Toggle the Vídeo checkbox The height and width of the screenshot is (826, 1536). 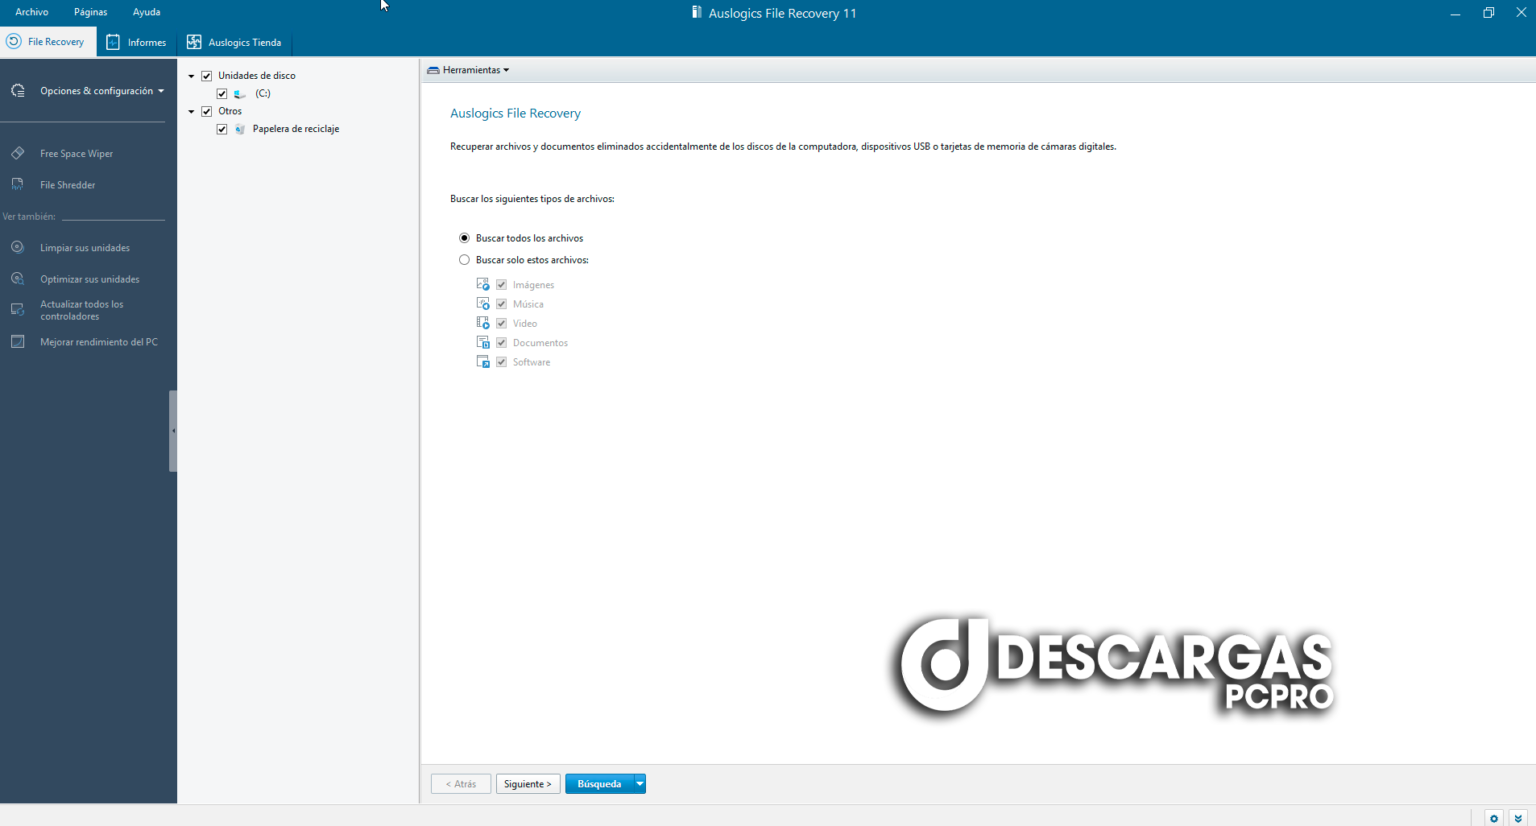point(502,323)
